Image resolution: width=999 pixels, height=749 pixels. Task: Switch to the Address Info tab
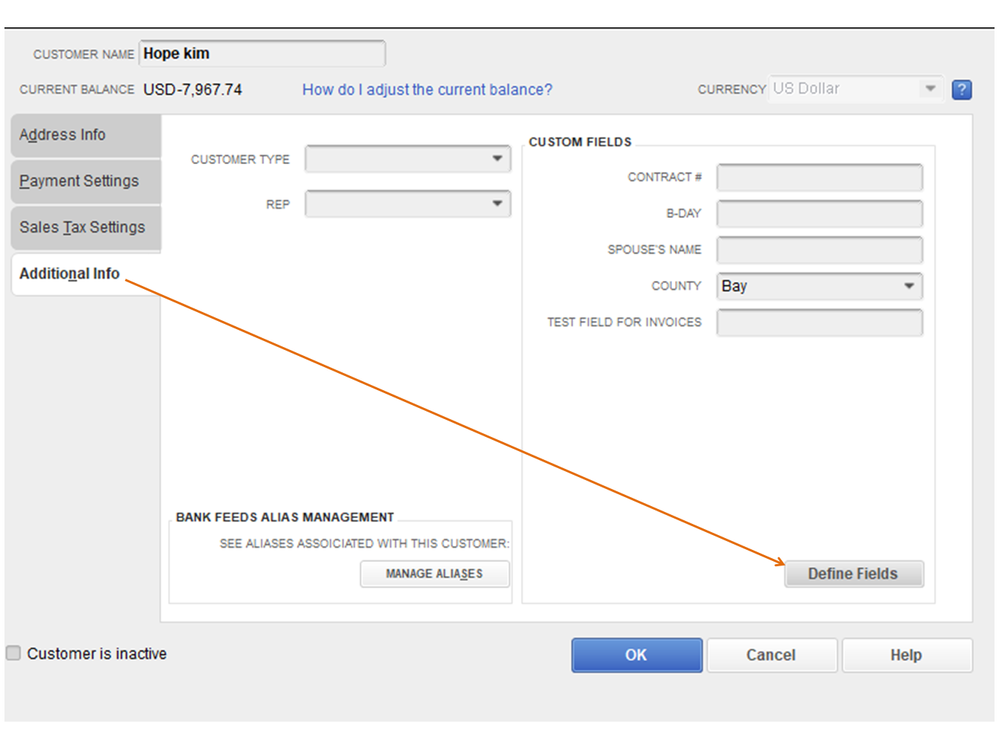point(85,135)
